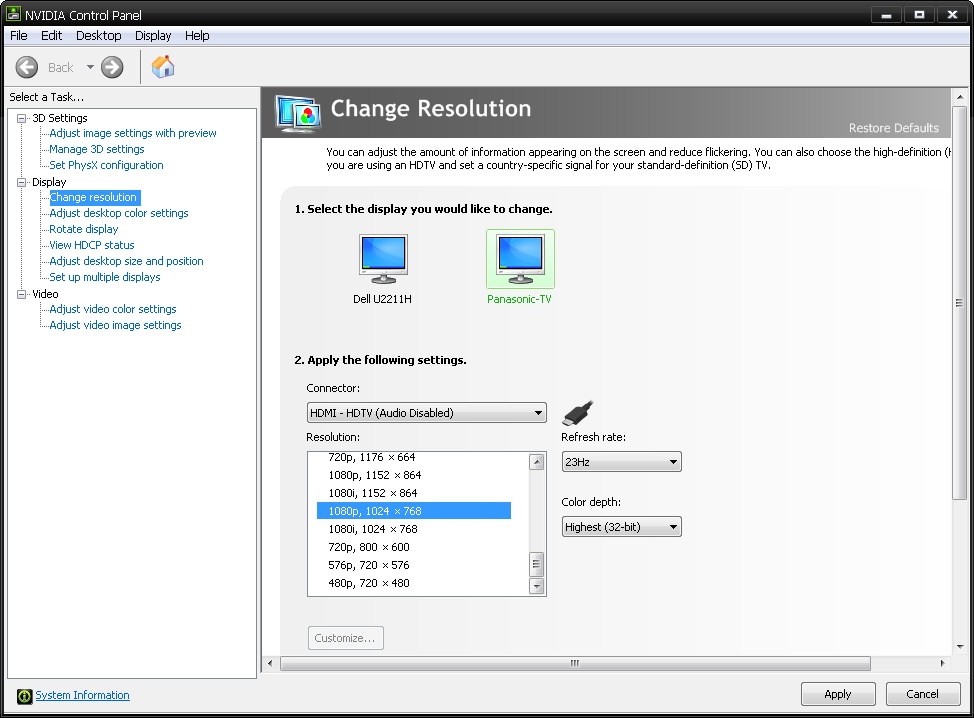Collapse the Video tree node

pos(22,294)
